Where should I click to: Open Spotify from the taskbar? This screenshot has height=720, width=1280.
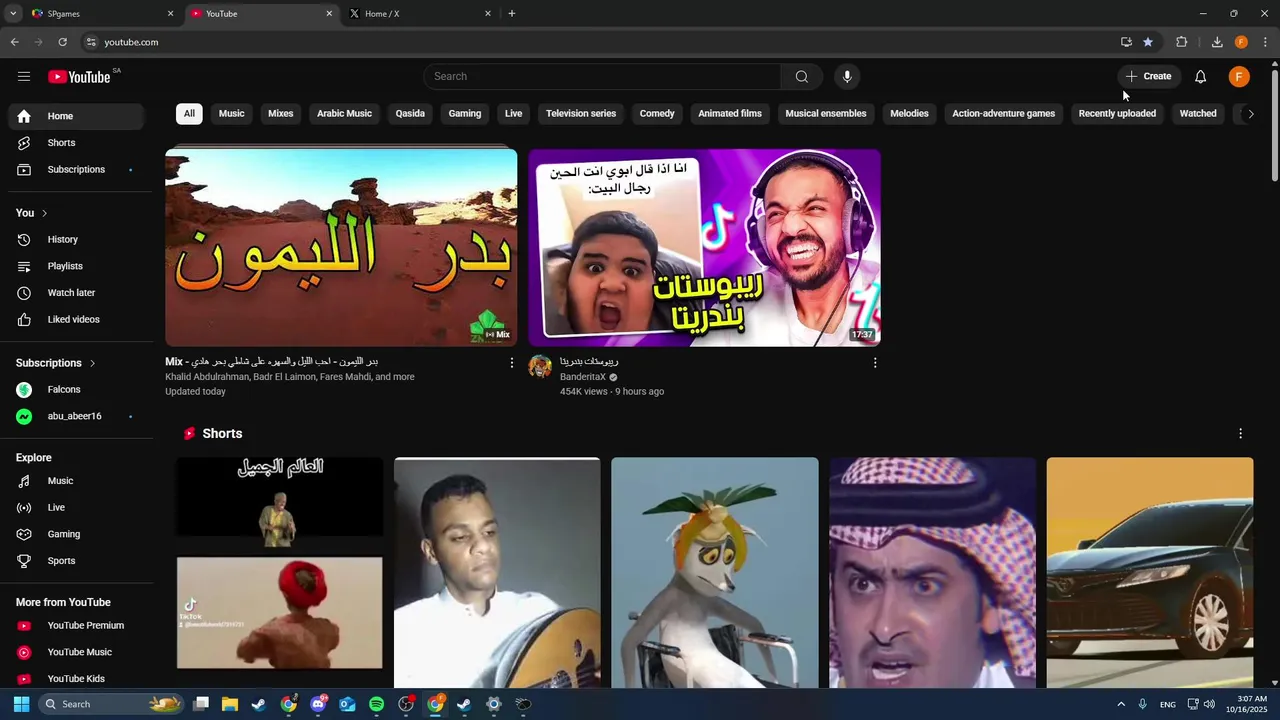(x=376, y=704)
